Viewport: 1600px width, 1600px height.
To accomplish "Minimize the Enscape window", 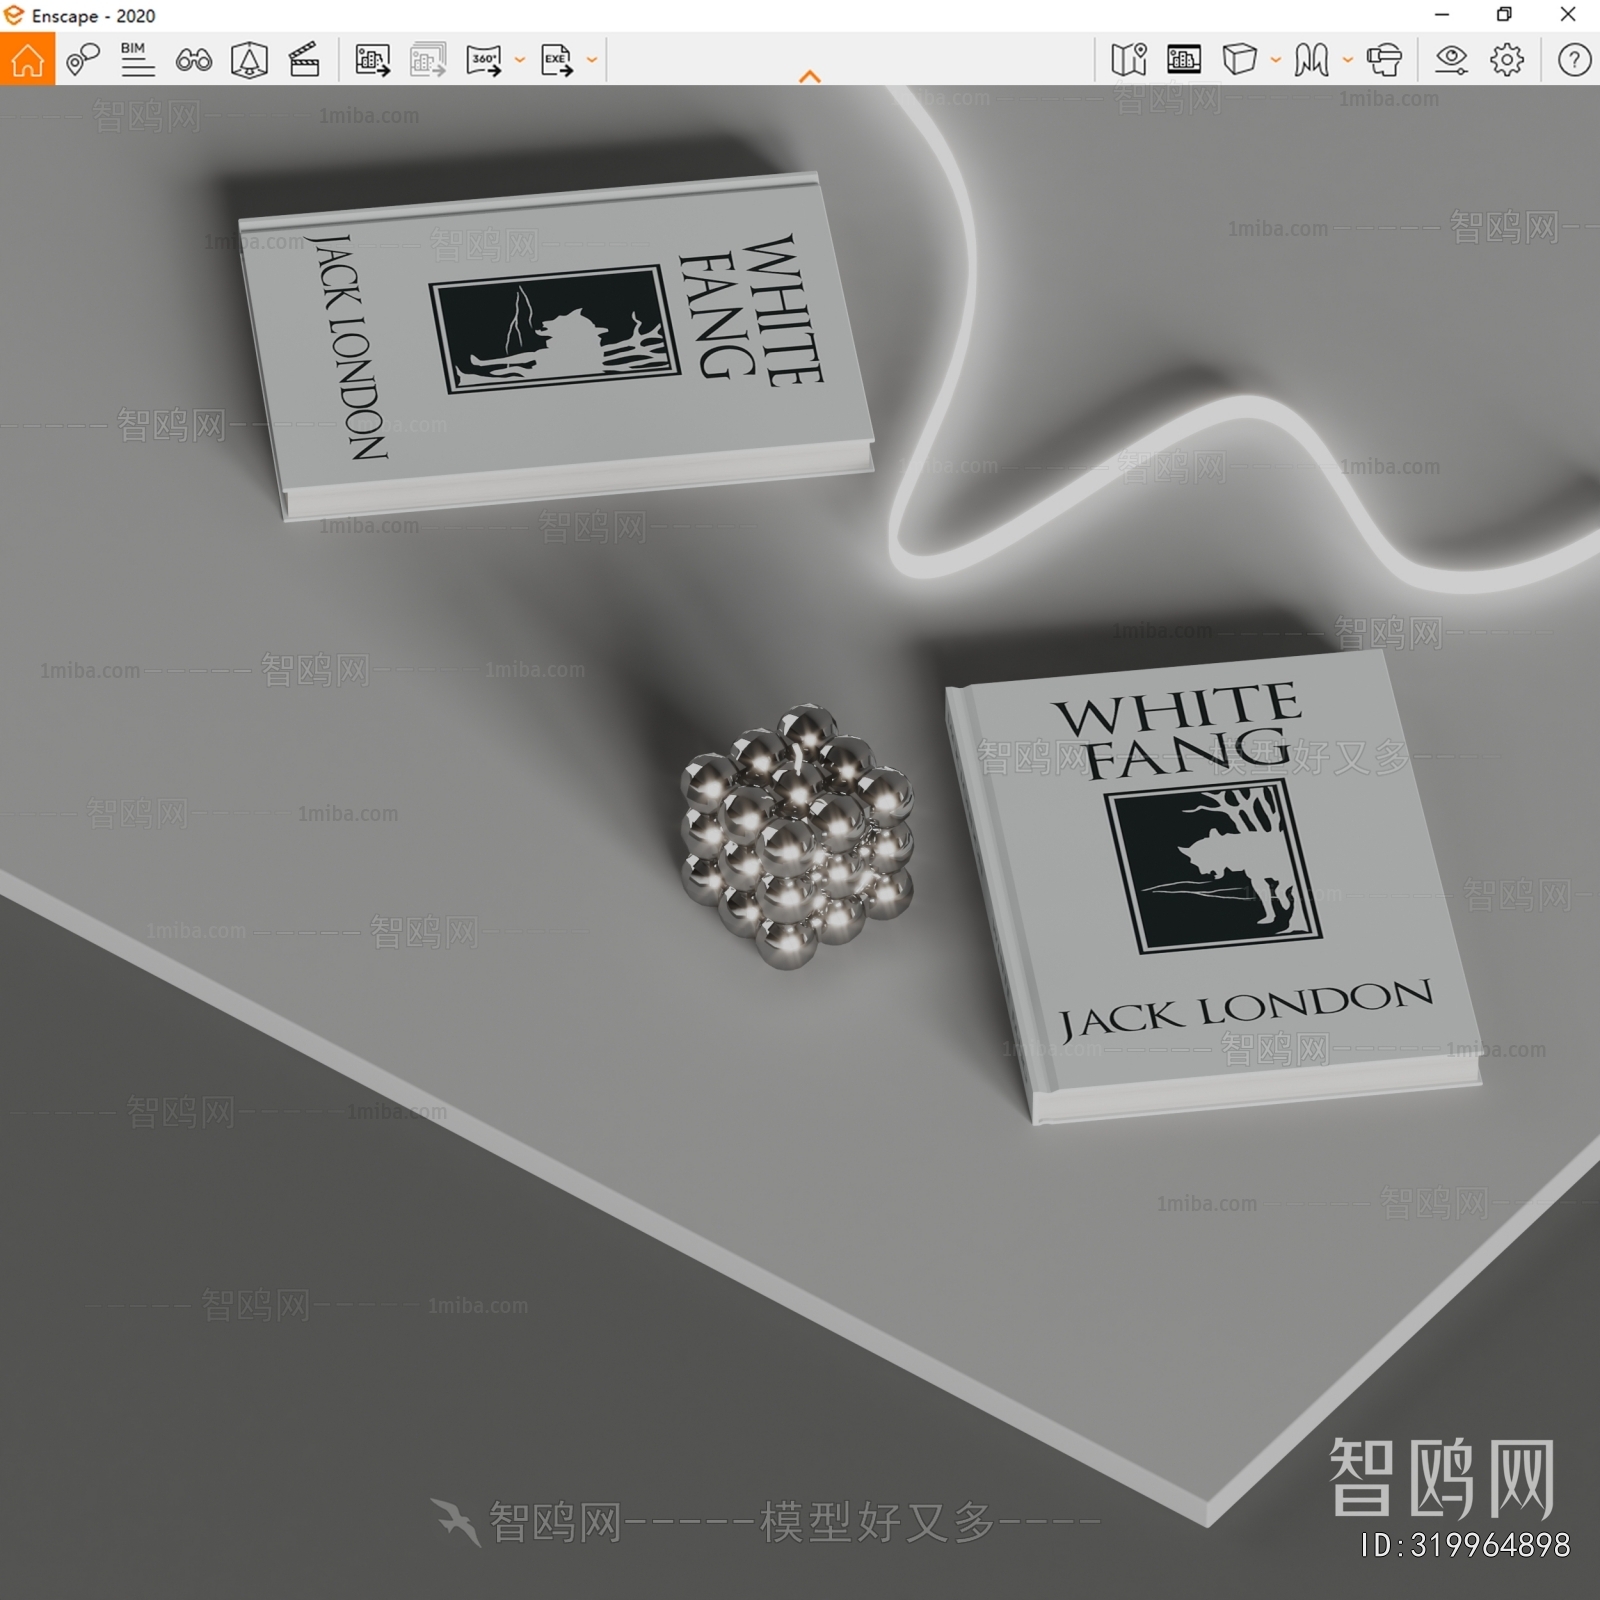I will pos(1442,15).
